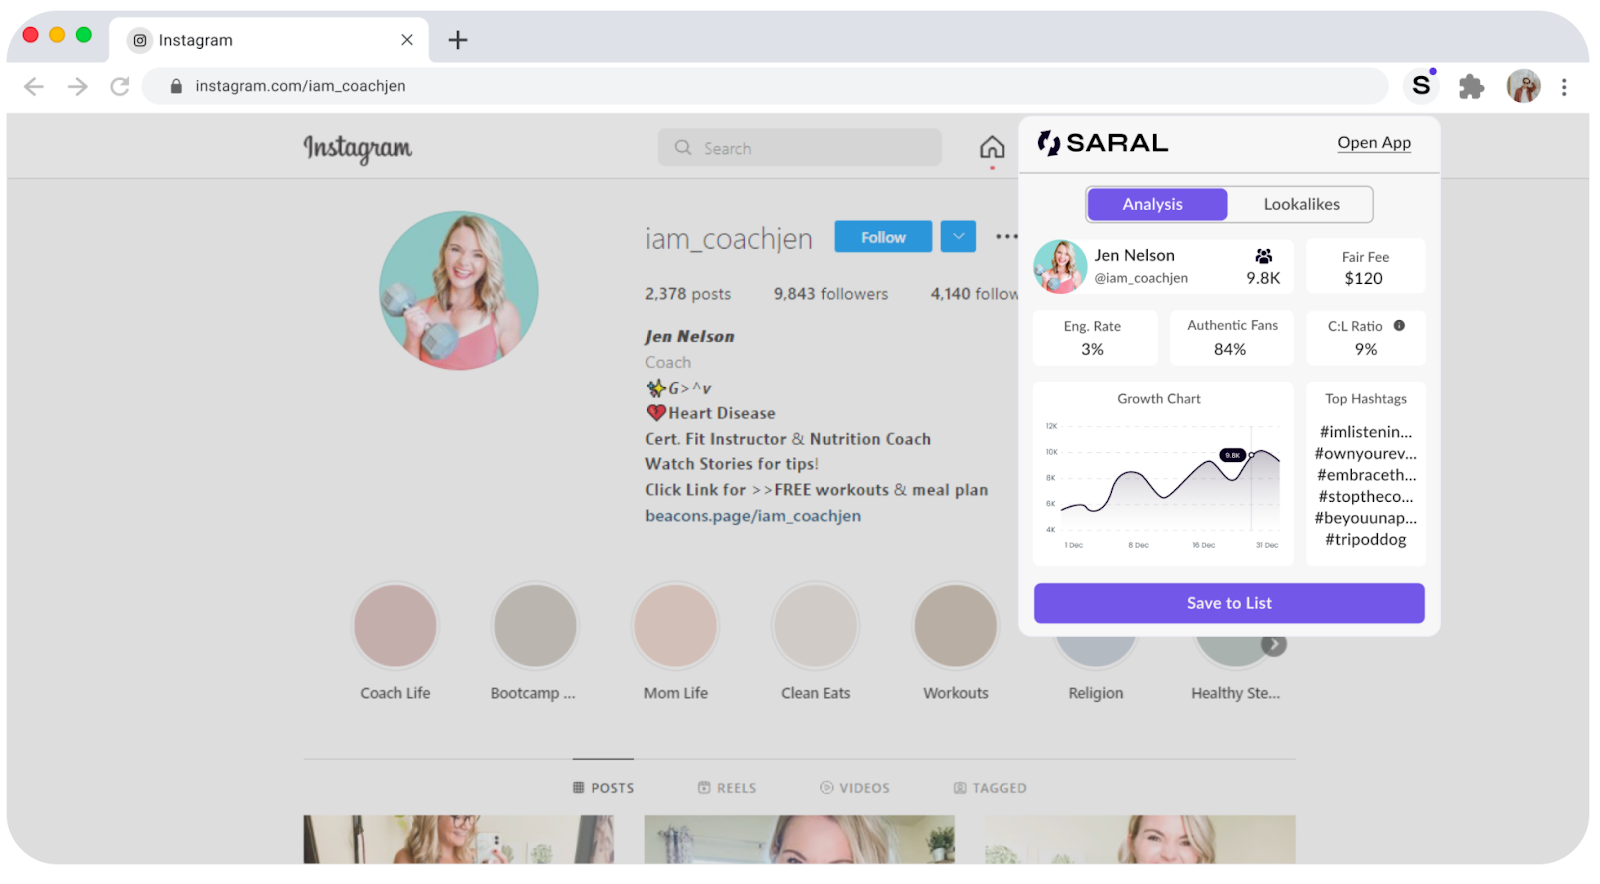The width and height of the screenshot is (1600, 884).
Task: Open the SARAL extension icon in toolbar
Action: click(1421, 86)
